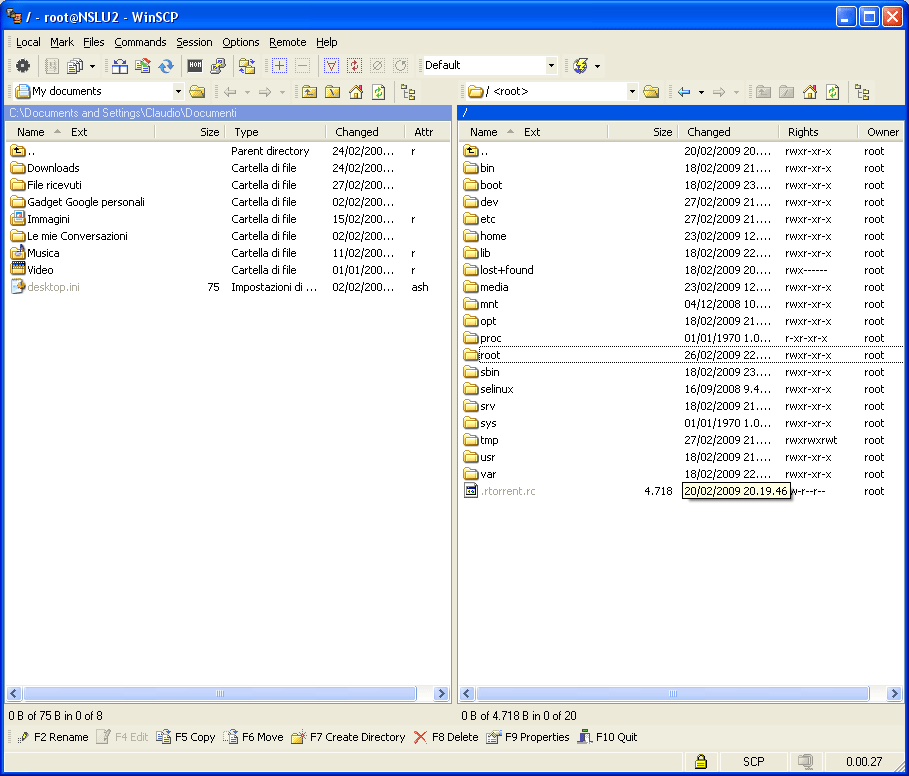
Task: Open the Session menu
Action: click(194, 42)
